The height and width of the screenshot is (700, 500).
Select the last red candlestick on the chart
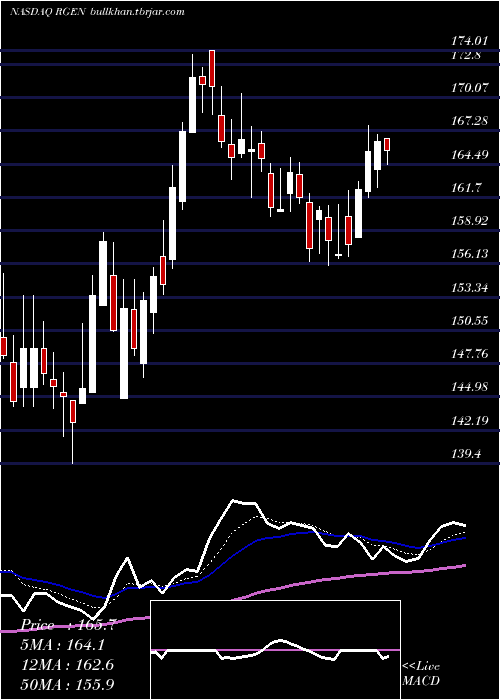tap(387, 145)
